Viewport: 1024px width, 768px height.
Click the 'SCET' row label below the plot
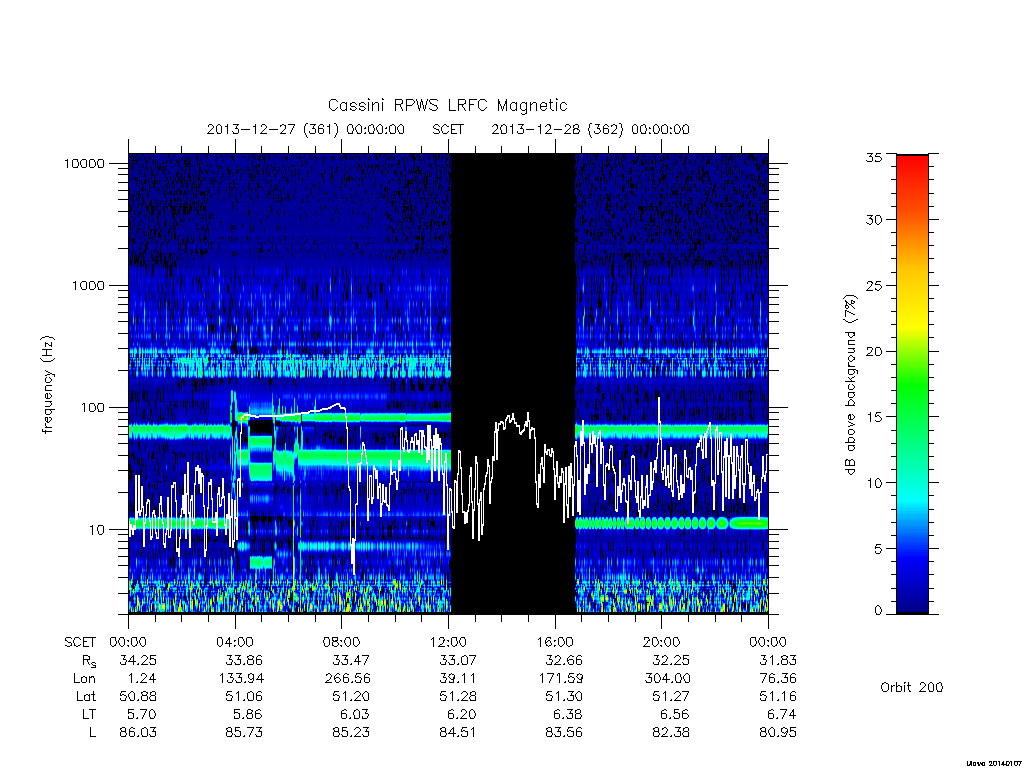pos(80,642)
